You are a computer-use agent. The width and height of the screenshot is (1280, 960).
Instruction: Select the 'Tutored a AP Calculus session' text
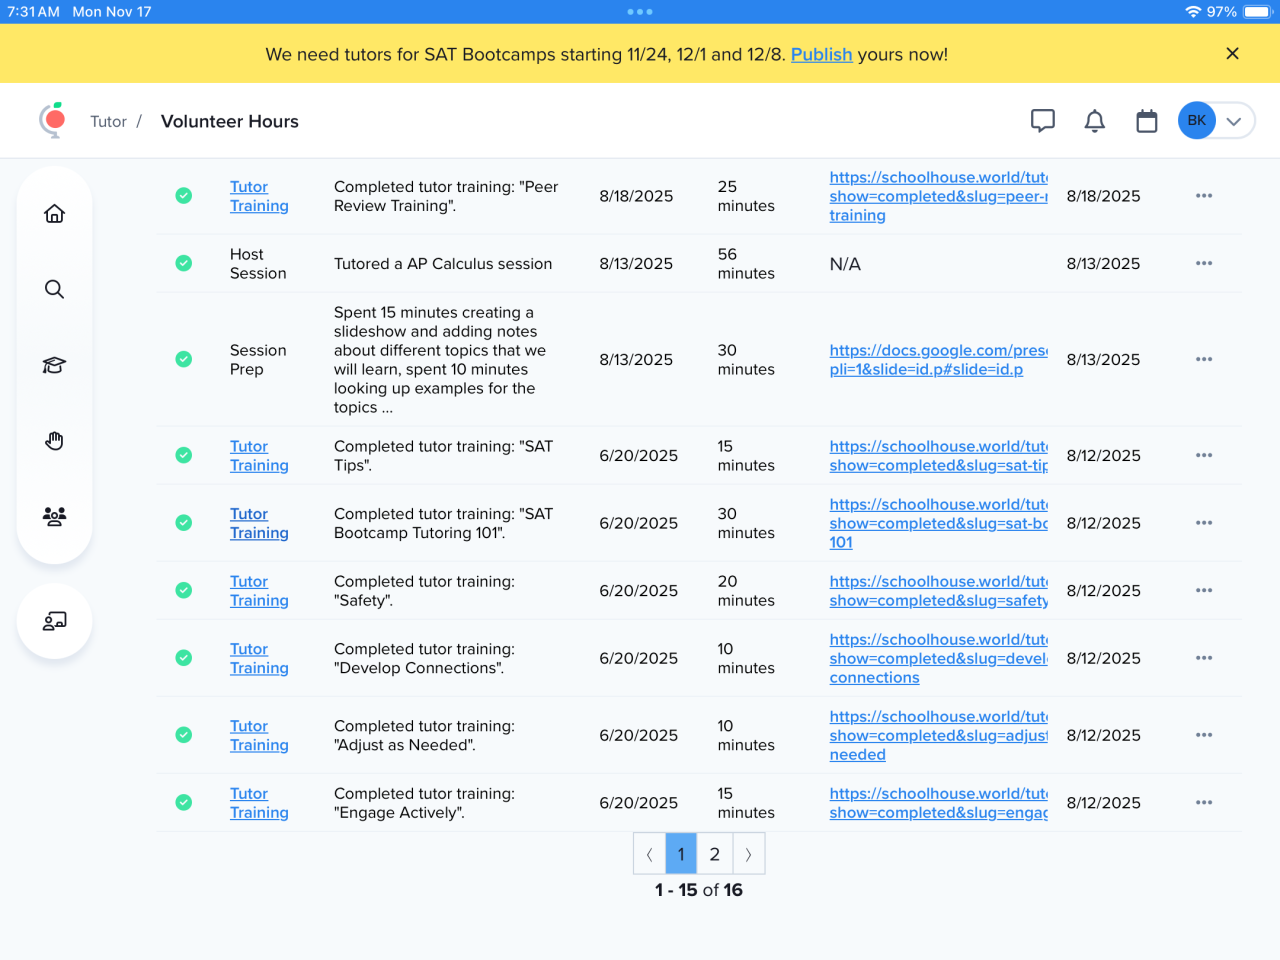click(443, 264)
